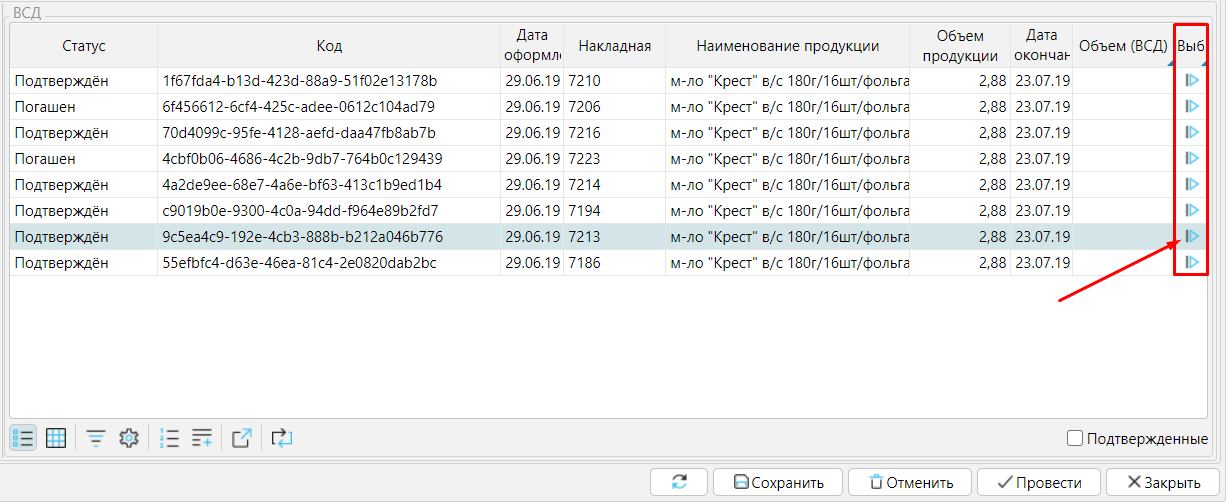Click select arrow for invoice 7186 row
The width and height of the screenshot is (1226, 502).
(x=1190, y=262)
